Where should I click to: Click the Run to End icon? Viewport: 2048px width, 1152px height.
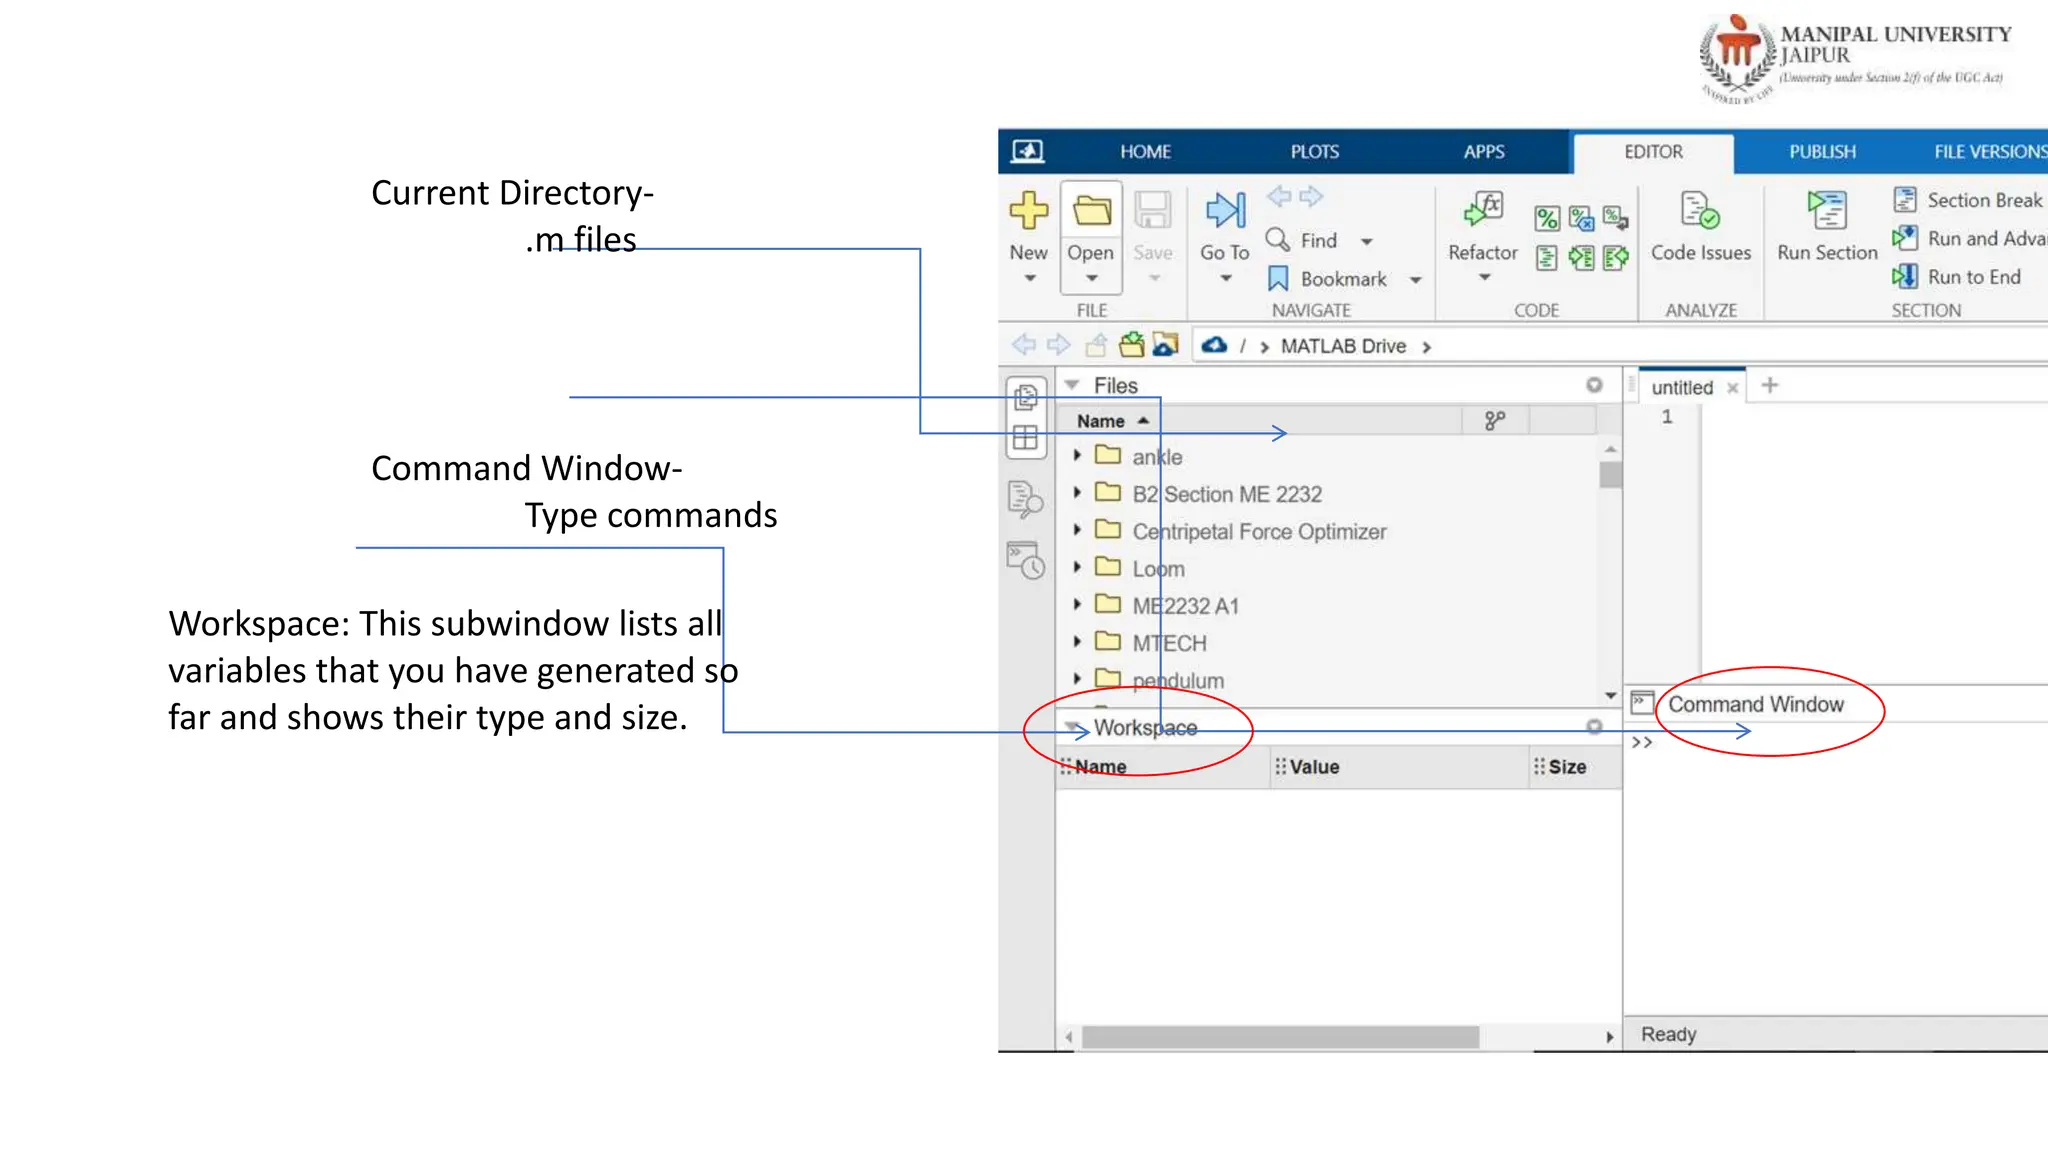click(1905, 276)
